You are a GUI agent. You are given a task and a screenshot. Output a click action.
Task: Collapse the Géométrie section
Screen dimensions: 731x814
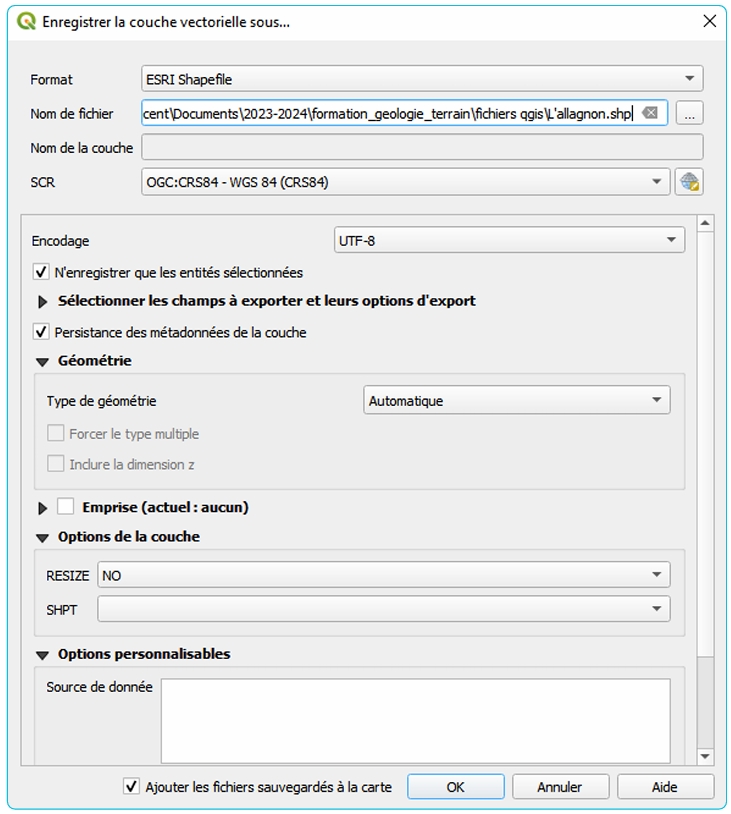(x=42, y=361)
